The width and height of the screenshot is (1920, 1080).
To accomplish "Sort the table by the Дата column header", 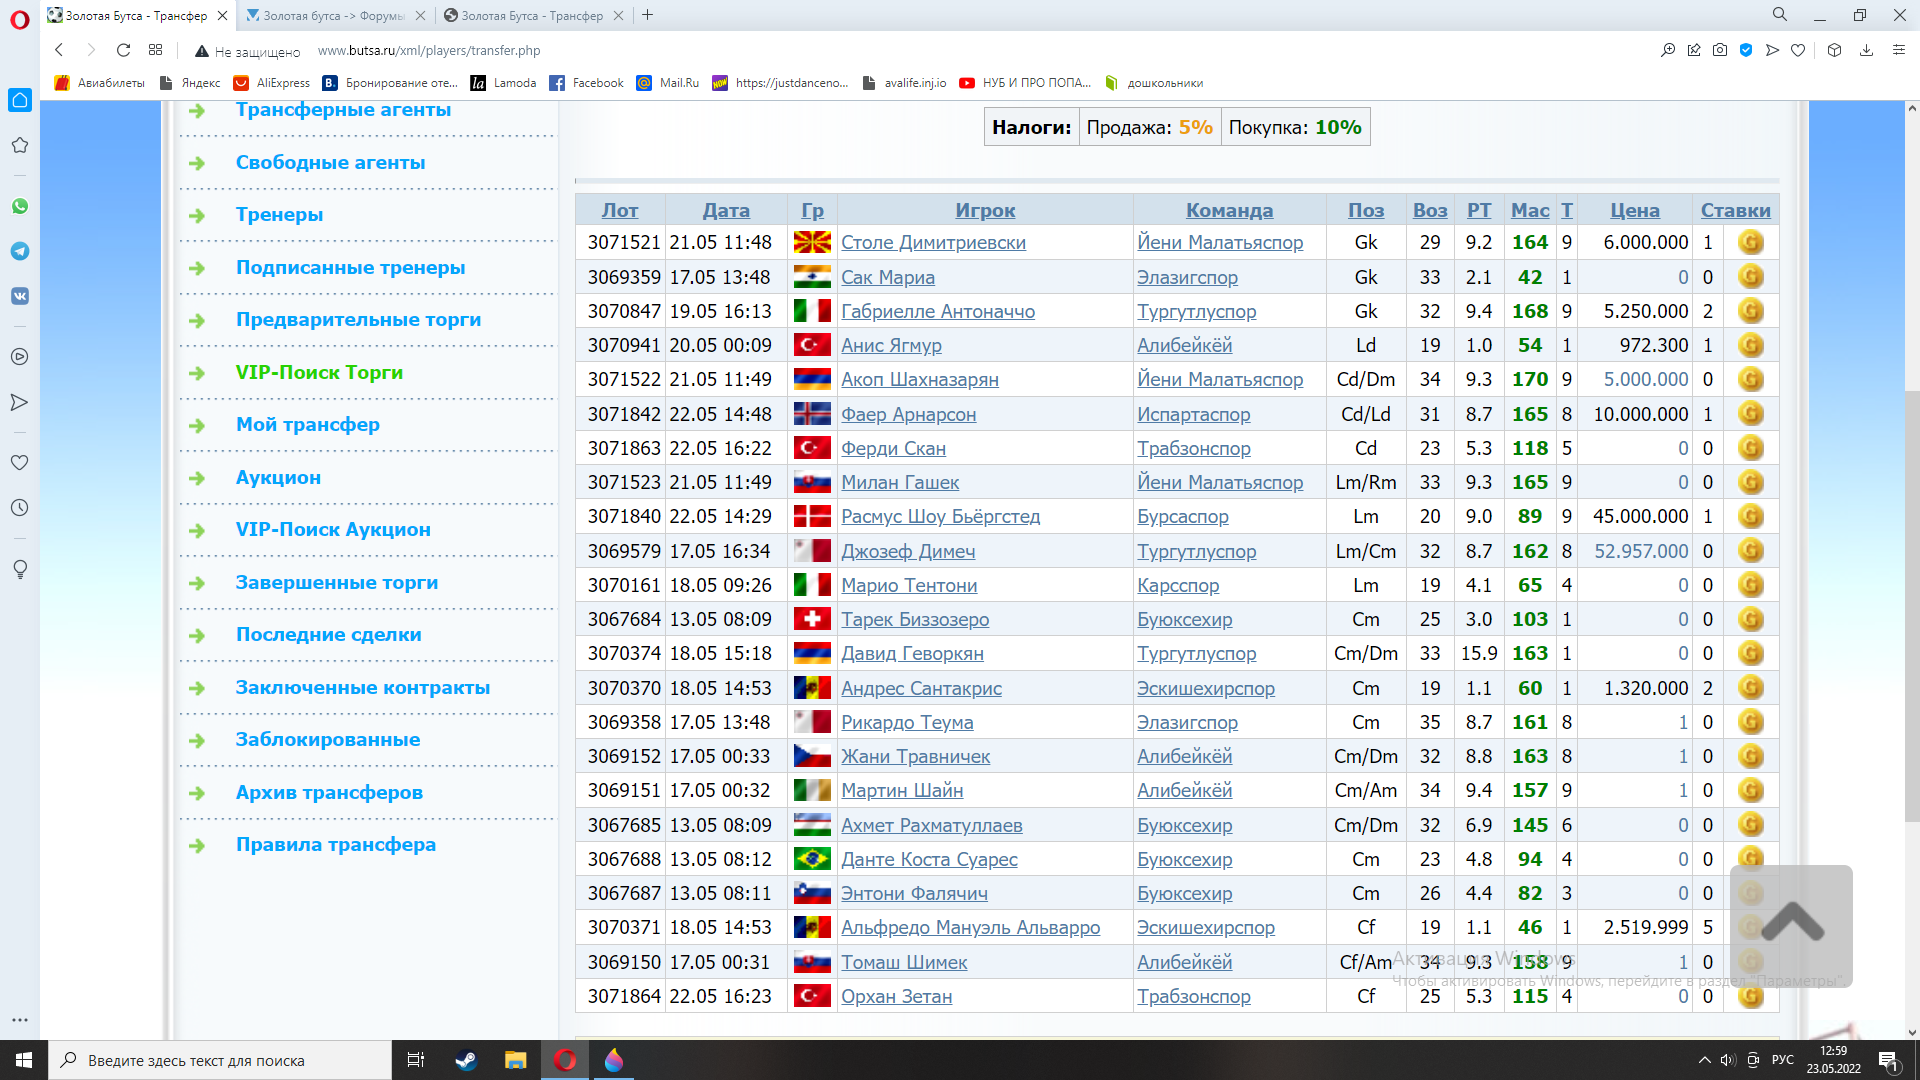I will point(725,210).
